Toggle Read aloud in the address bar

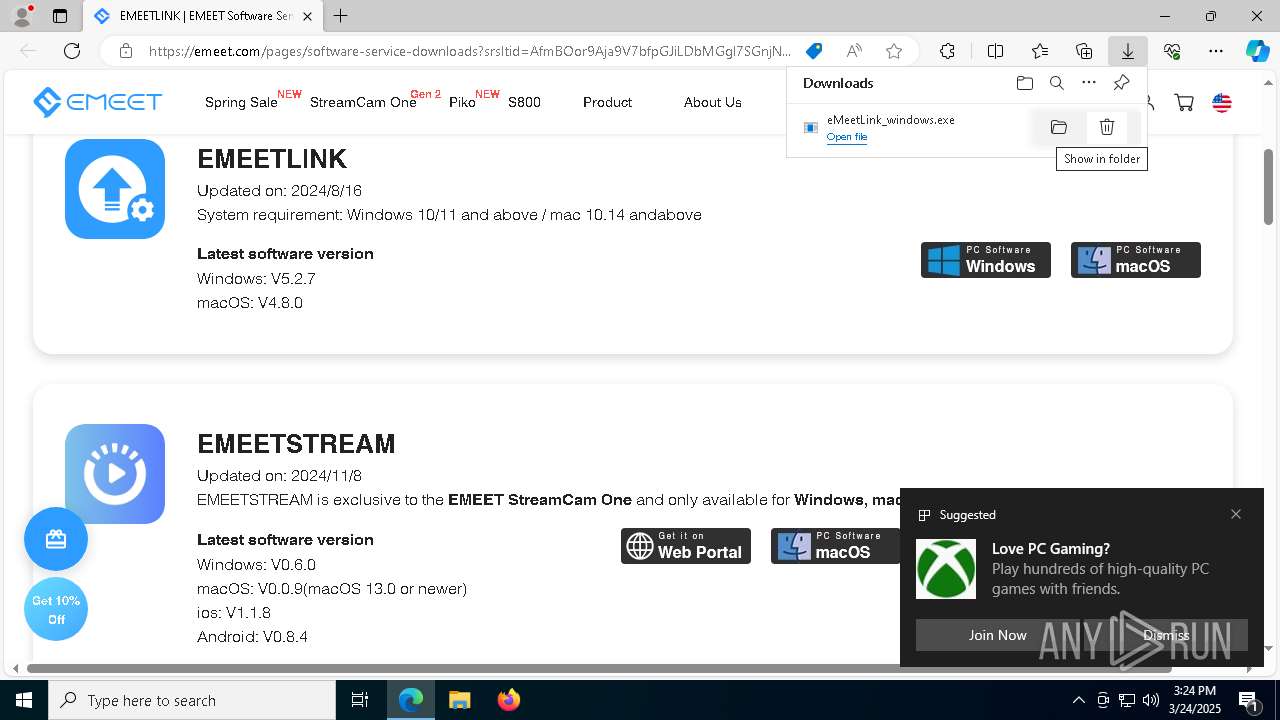[854, 51]
